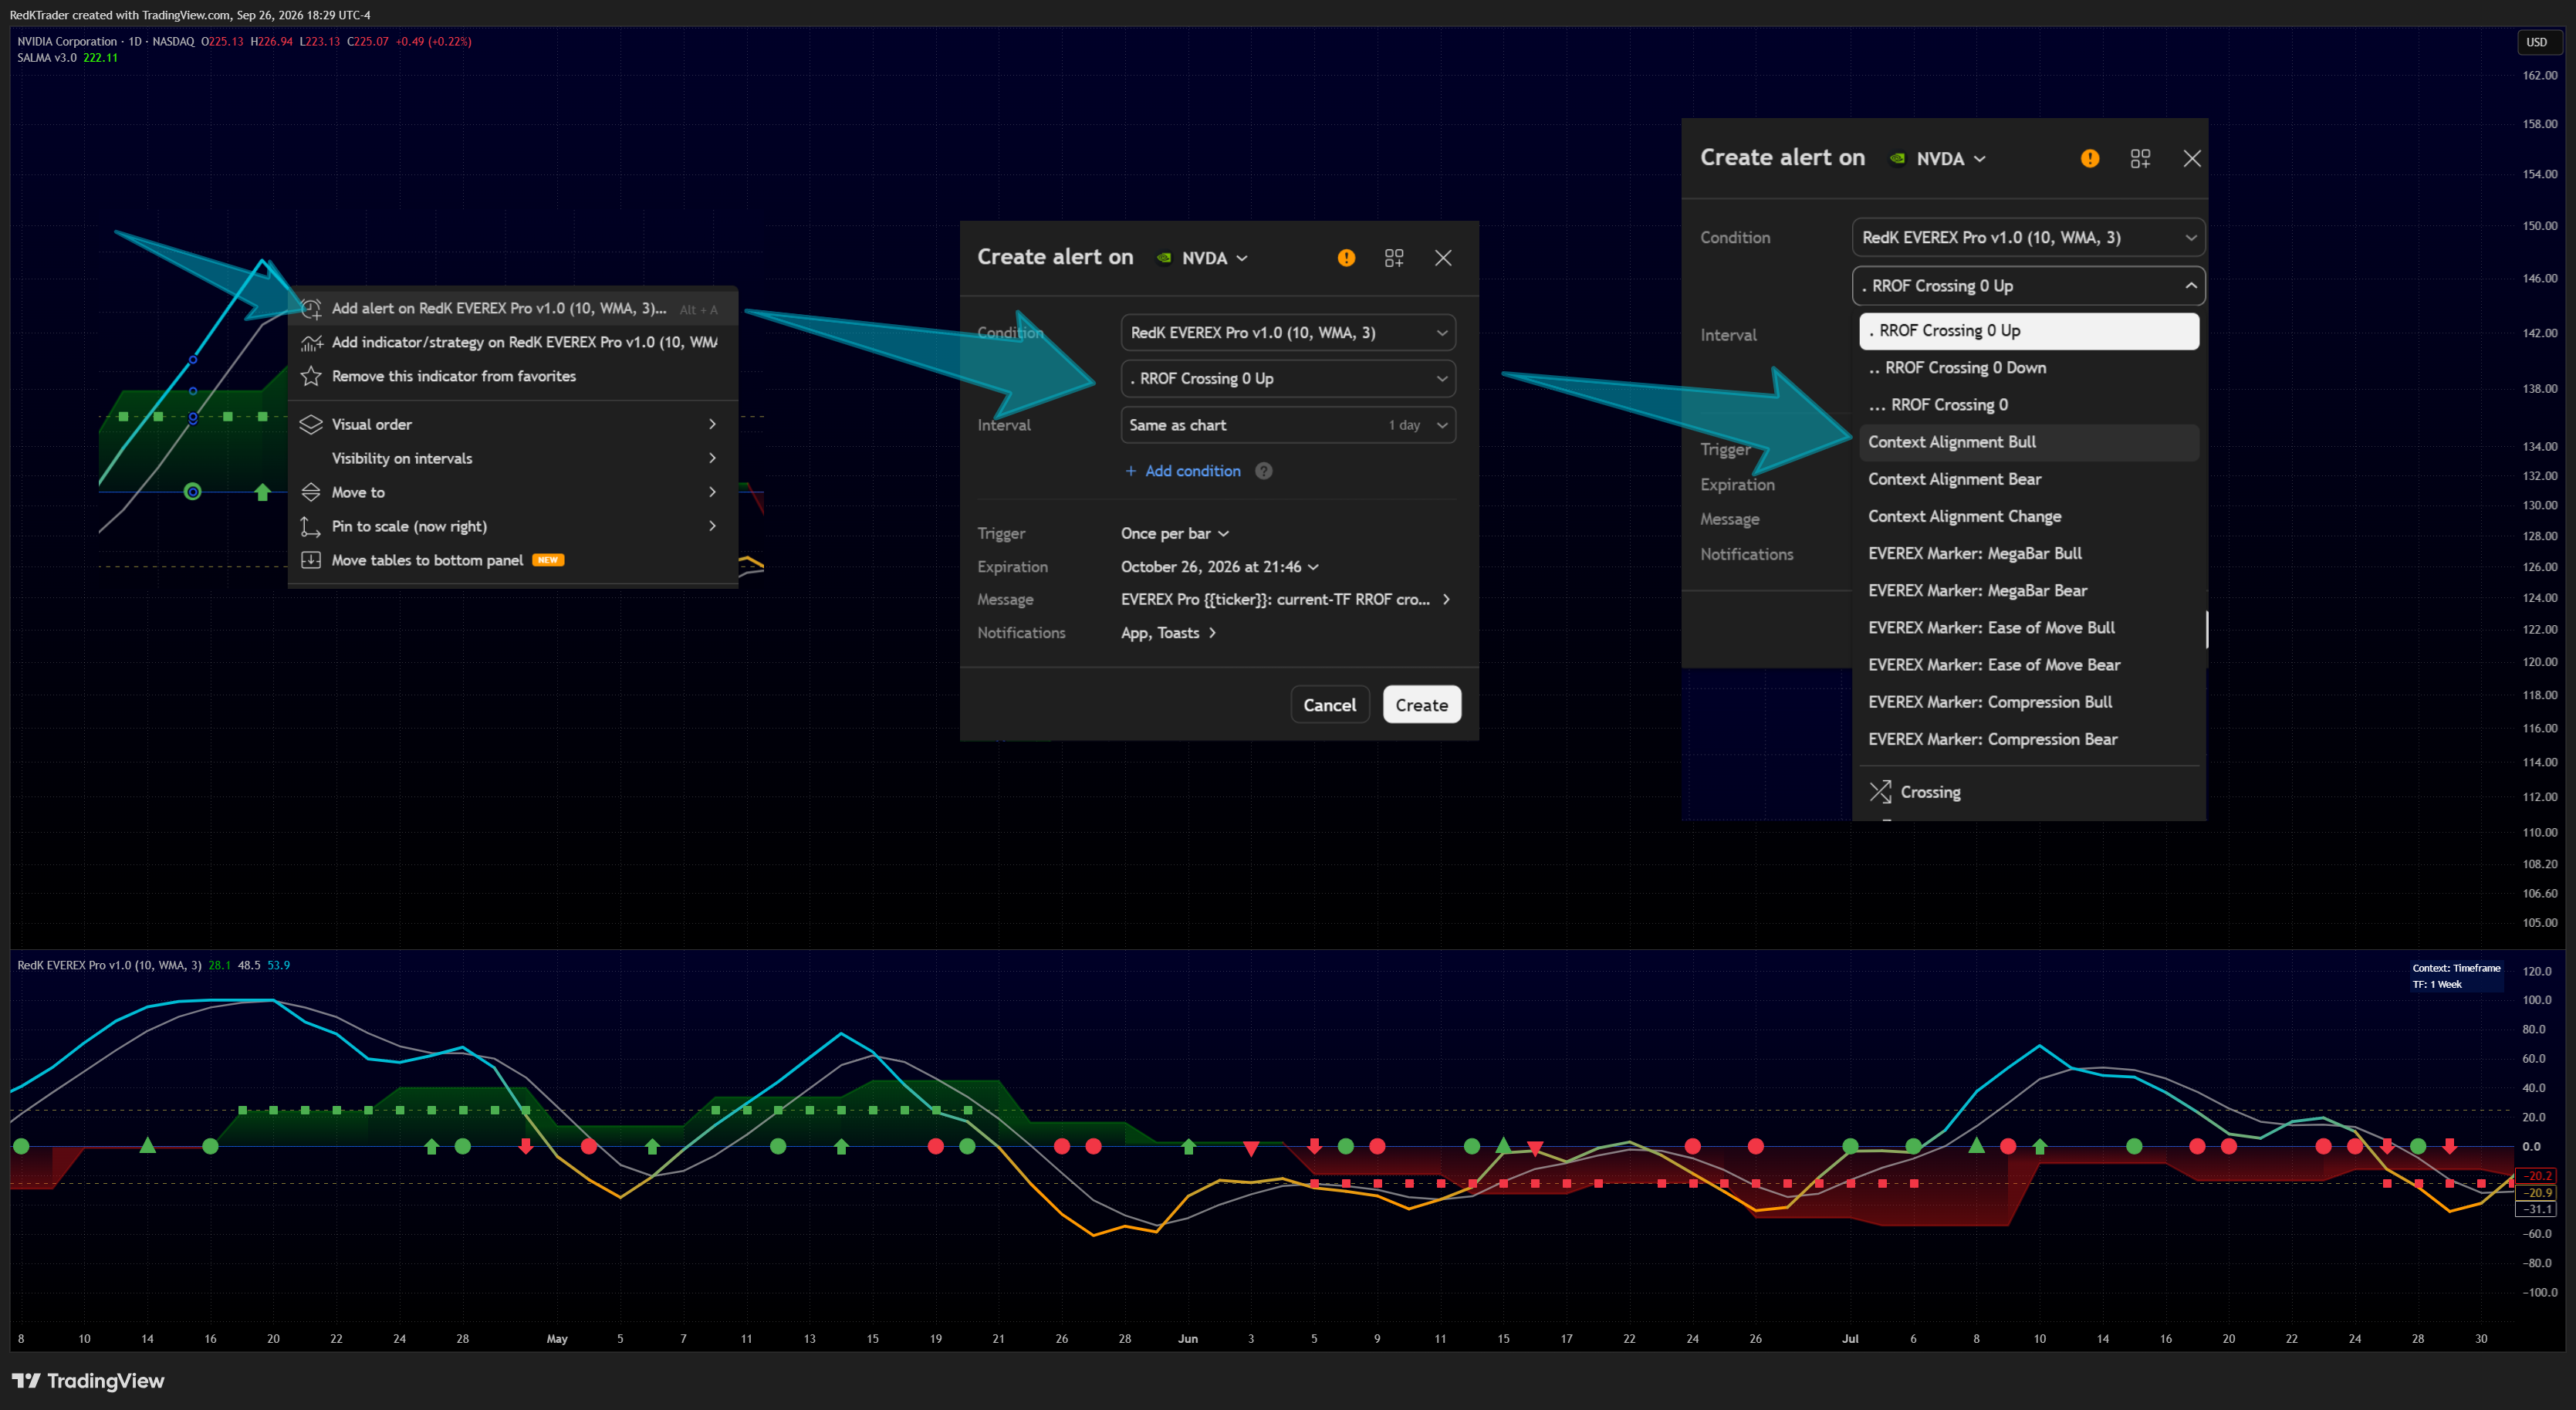Click the Context: Timeframe table in indicator pane
Viewport: 2576px width, 1410px height.
(2456, 976)
